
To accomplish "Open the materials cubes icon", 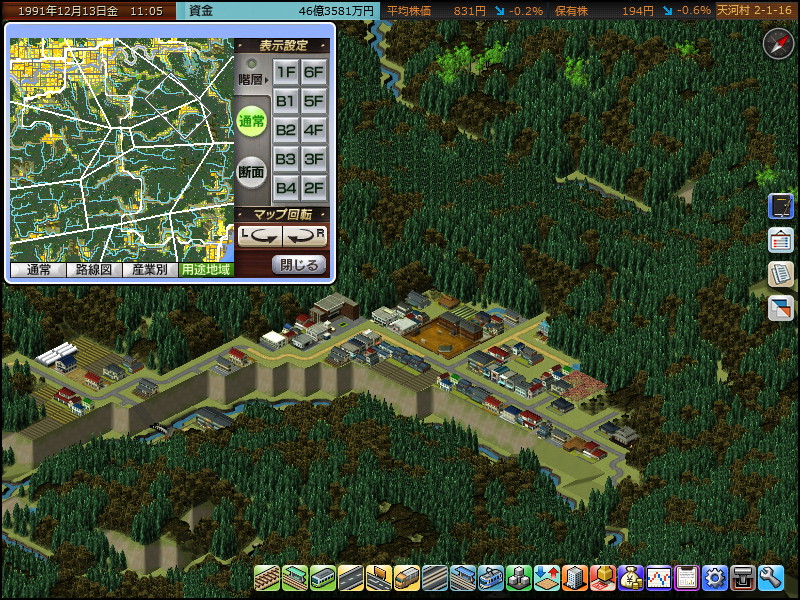I will pyautogui.click(x=519, y=578).
